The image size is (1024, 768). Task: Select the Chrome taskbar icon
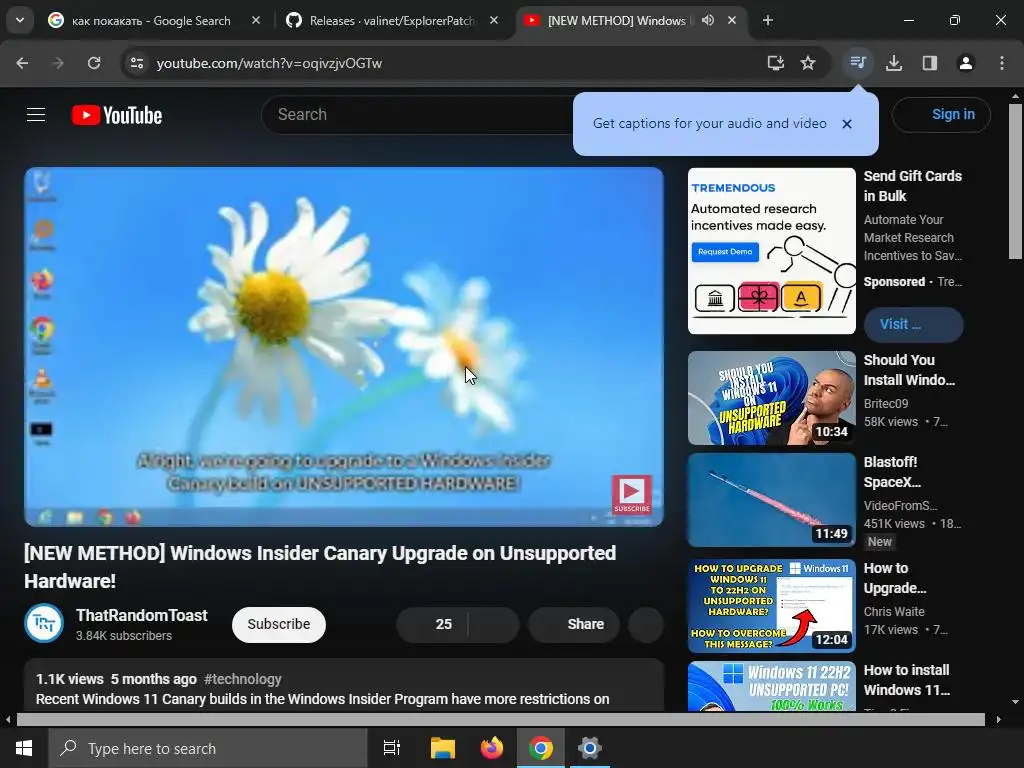pos(541,748)
